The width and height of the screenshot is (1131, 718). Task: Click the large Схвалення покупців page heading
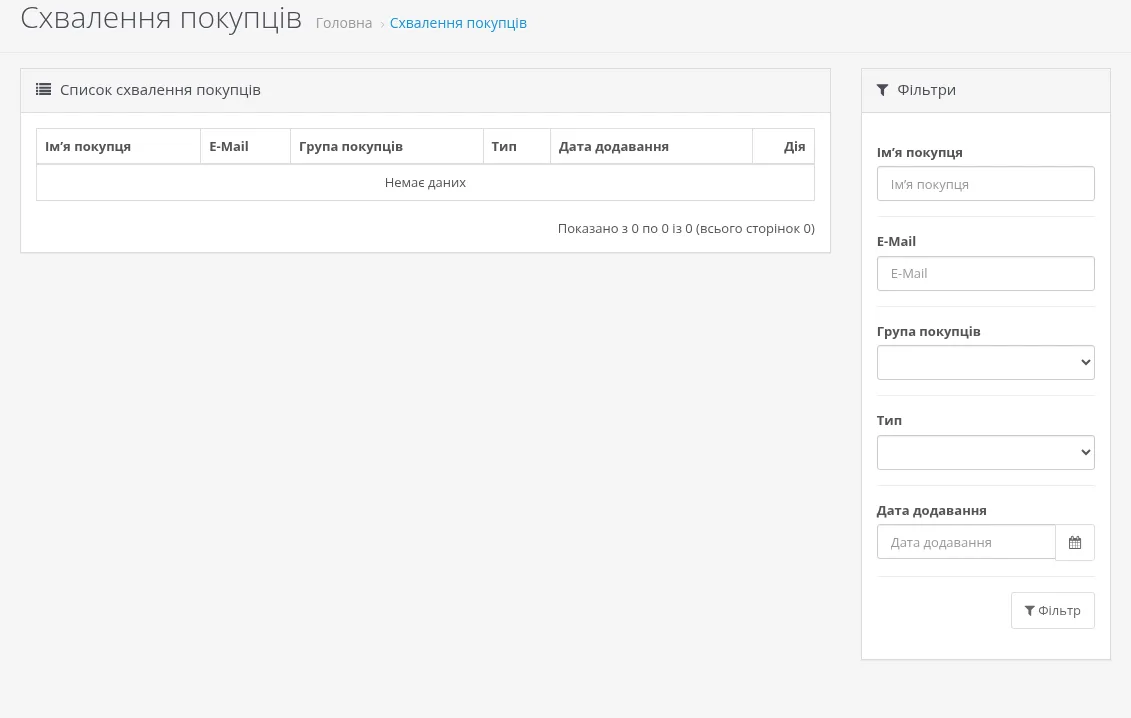[x=161, y=18]
